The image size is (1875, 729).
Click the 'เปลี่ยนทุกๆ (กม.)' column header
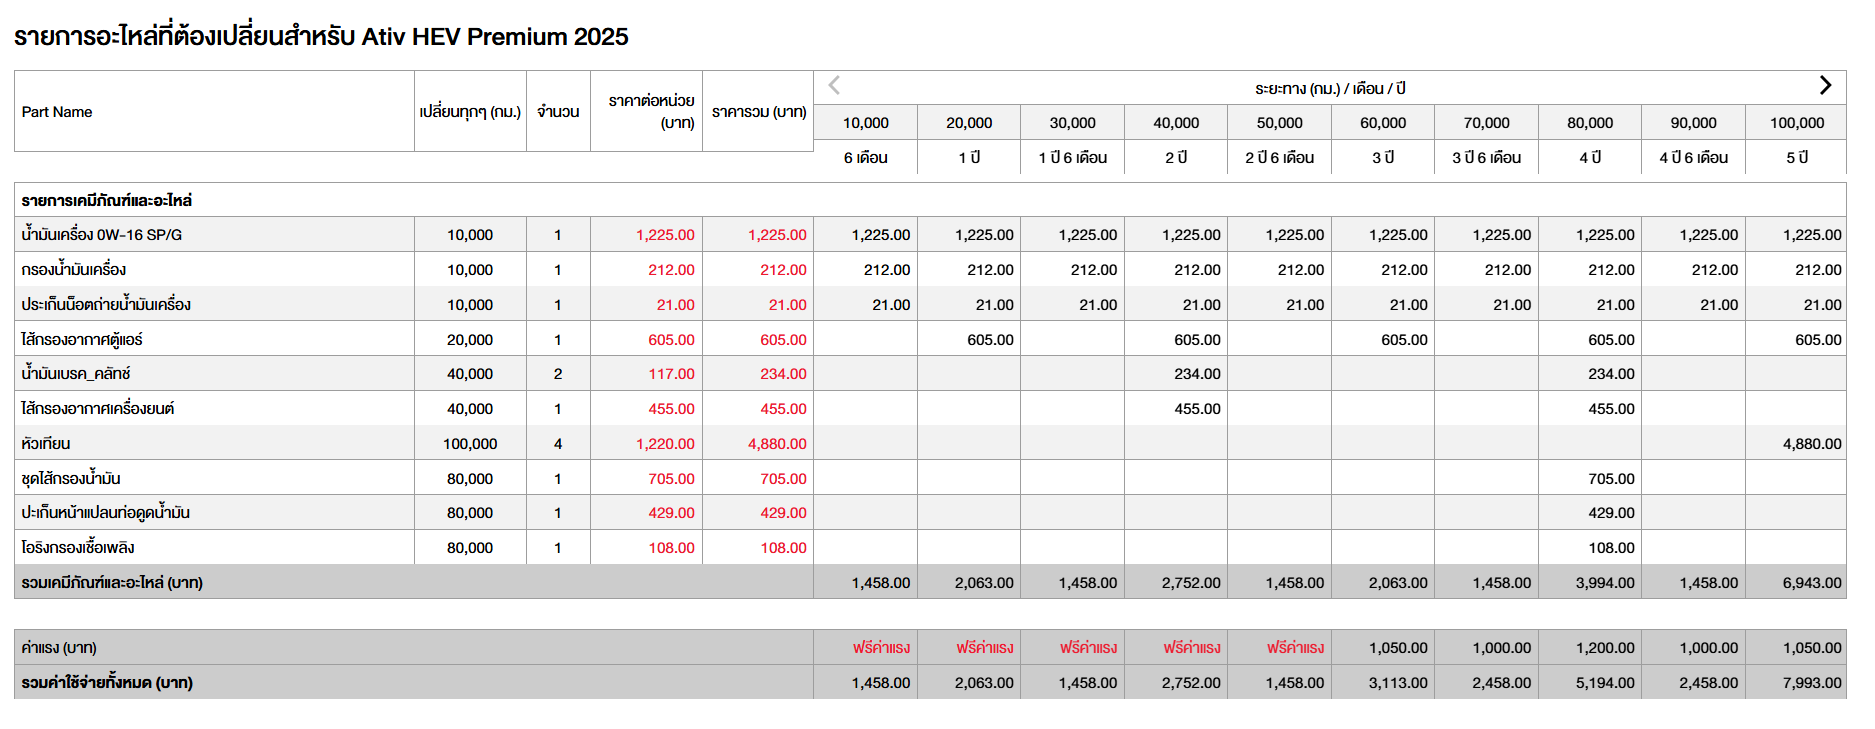(x=470, y=112)
